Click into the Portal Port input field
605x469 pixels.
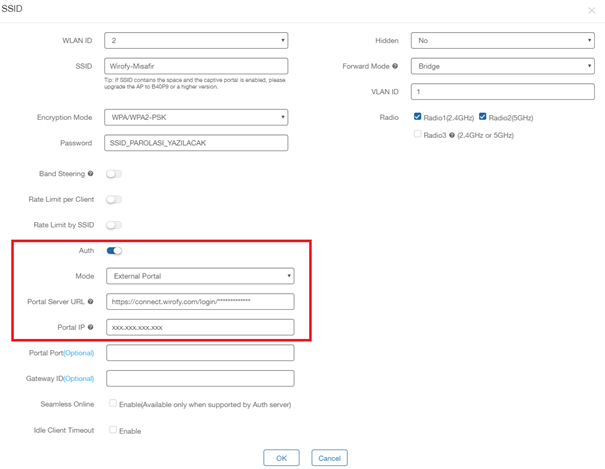coord(200,353)
